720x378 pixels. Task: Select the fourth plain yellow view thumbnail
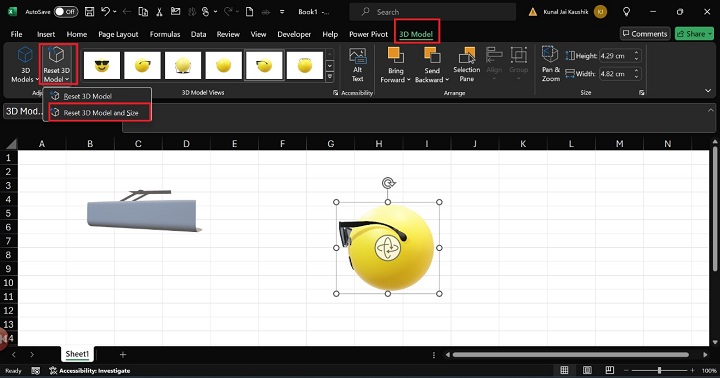coord(224,65)
